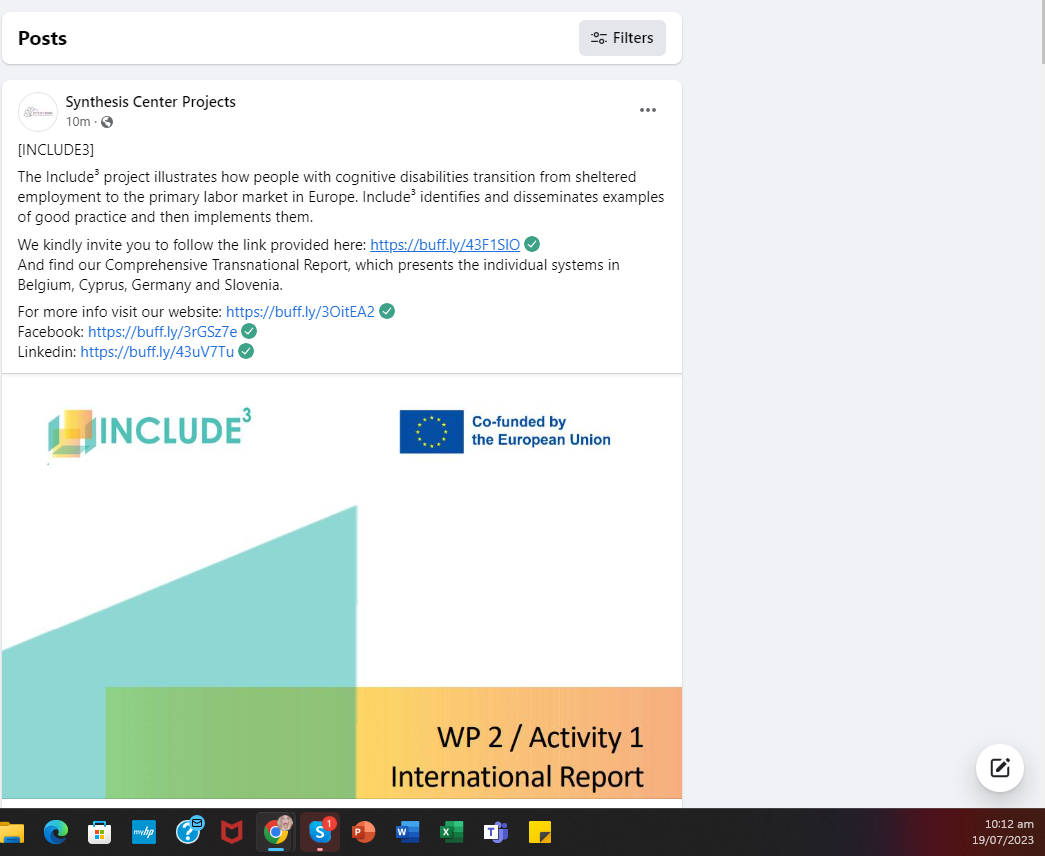Launch PowerPoint from the taskbar
The image size is (1045, 856).
coord(363,832)
